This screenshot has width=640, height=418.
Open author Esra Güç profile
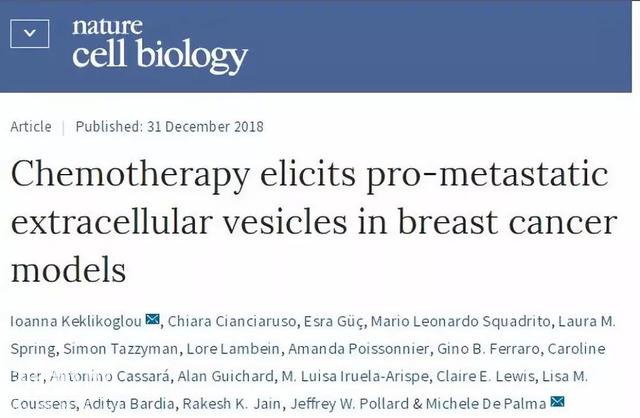pos(333,322)
